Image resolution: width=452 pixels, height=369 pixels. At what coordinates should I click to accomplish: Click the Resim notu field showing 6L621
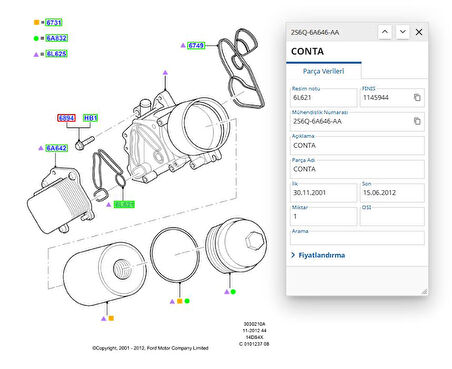pyautogui.click(x=323, y=97)
